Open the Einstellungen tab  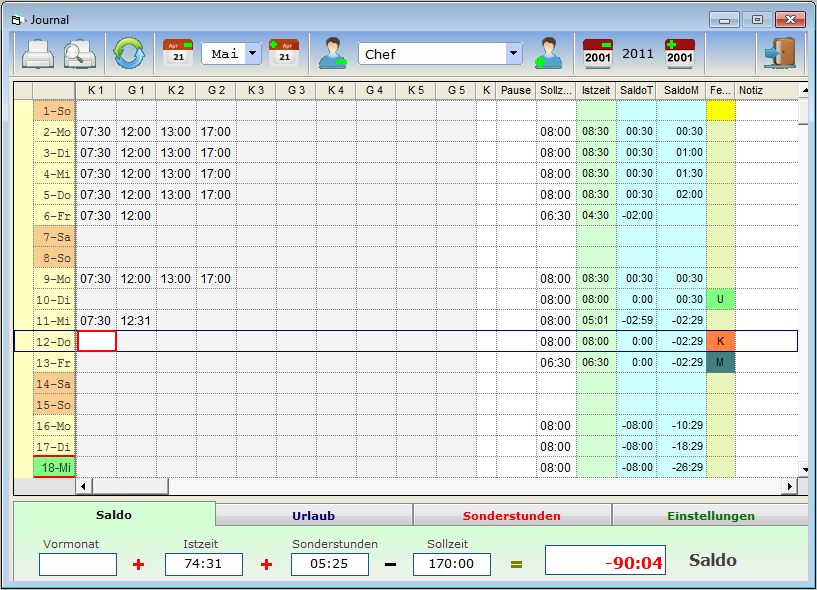coord(711,515)
